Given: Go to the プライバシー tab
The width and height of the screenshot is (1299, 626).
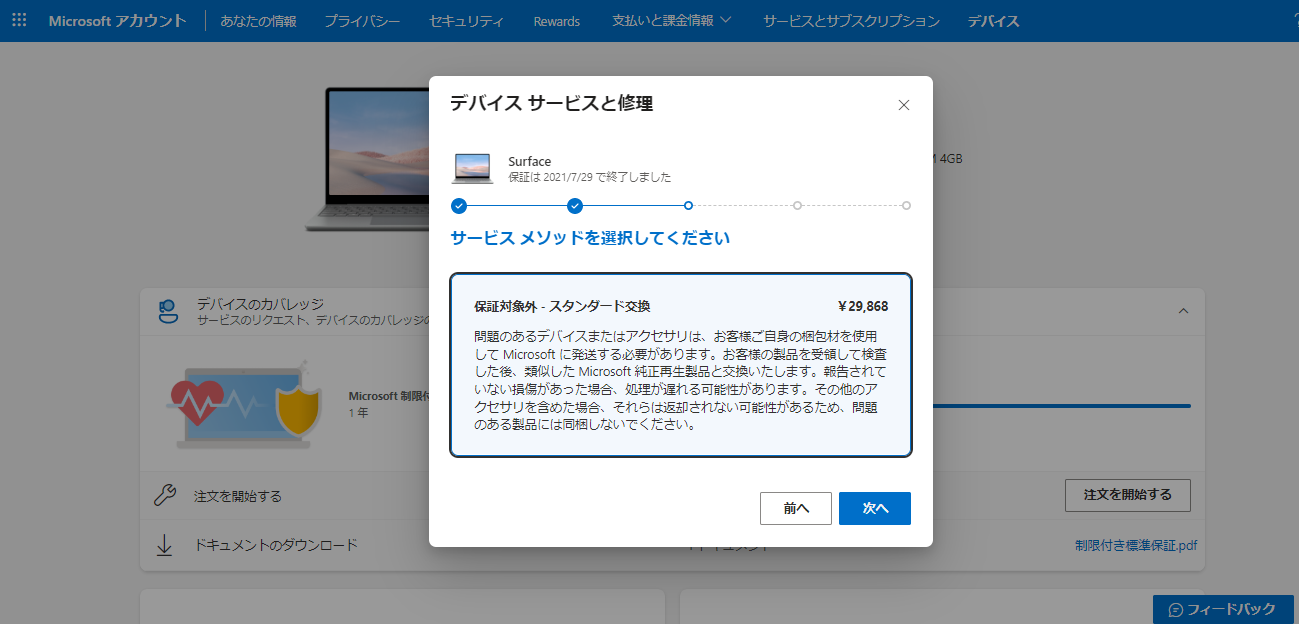Looking at the screenshot, I should coord(362,21).
